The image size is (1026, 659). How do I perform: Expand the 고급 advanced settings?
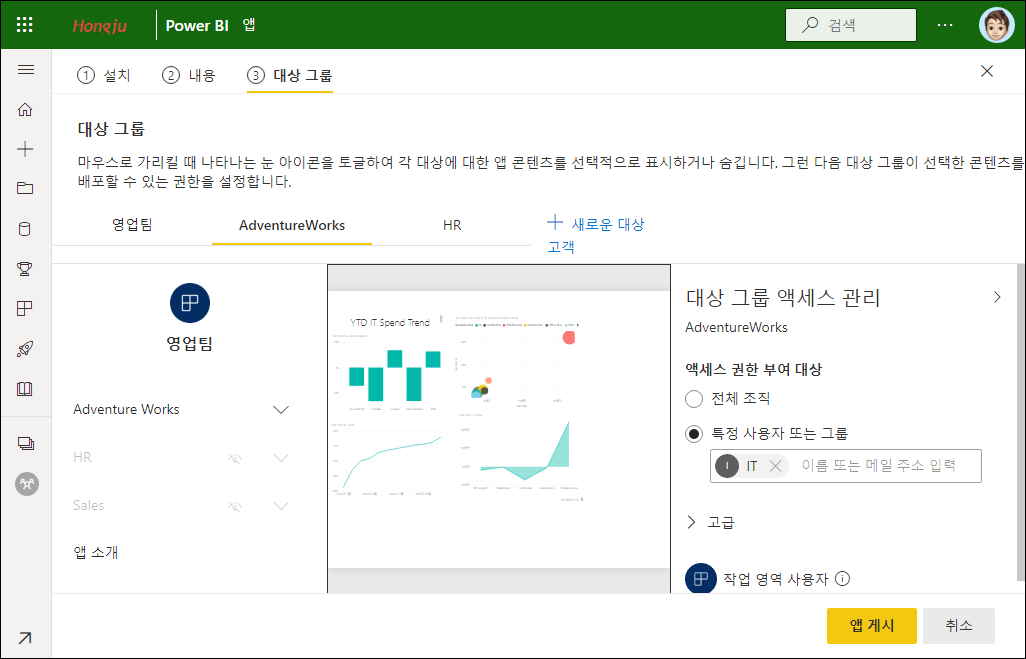711,522
